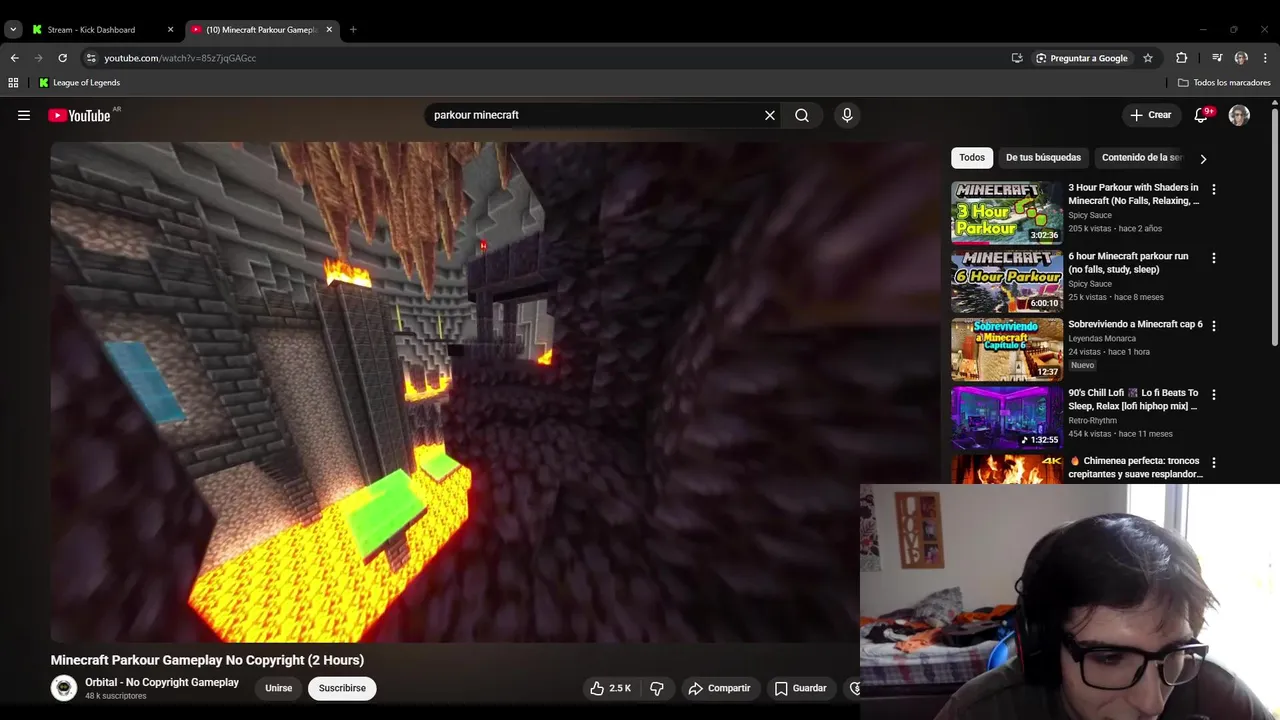View site information icon in address bar
The width and height of the screenshot is (1280, 720).
pos(91,58)
